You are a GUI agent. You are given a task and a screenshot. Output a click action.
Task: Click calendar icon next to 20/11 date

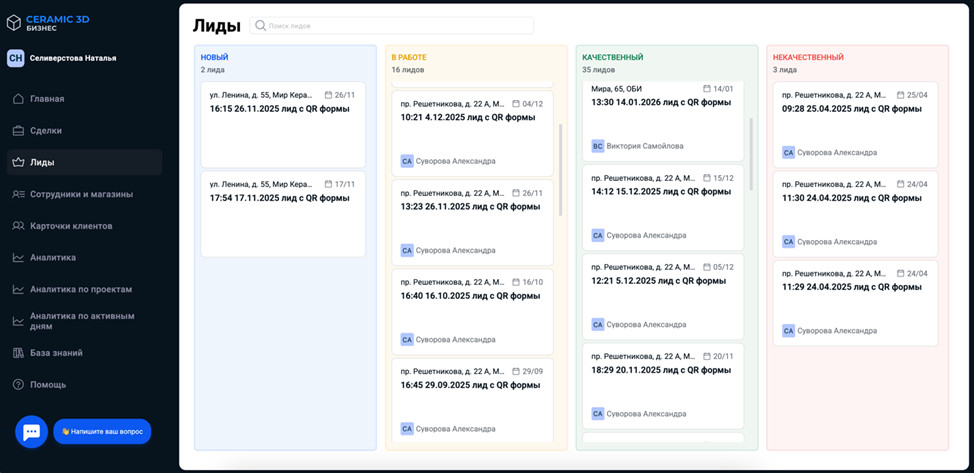[707, 356]
